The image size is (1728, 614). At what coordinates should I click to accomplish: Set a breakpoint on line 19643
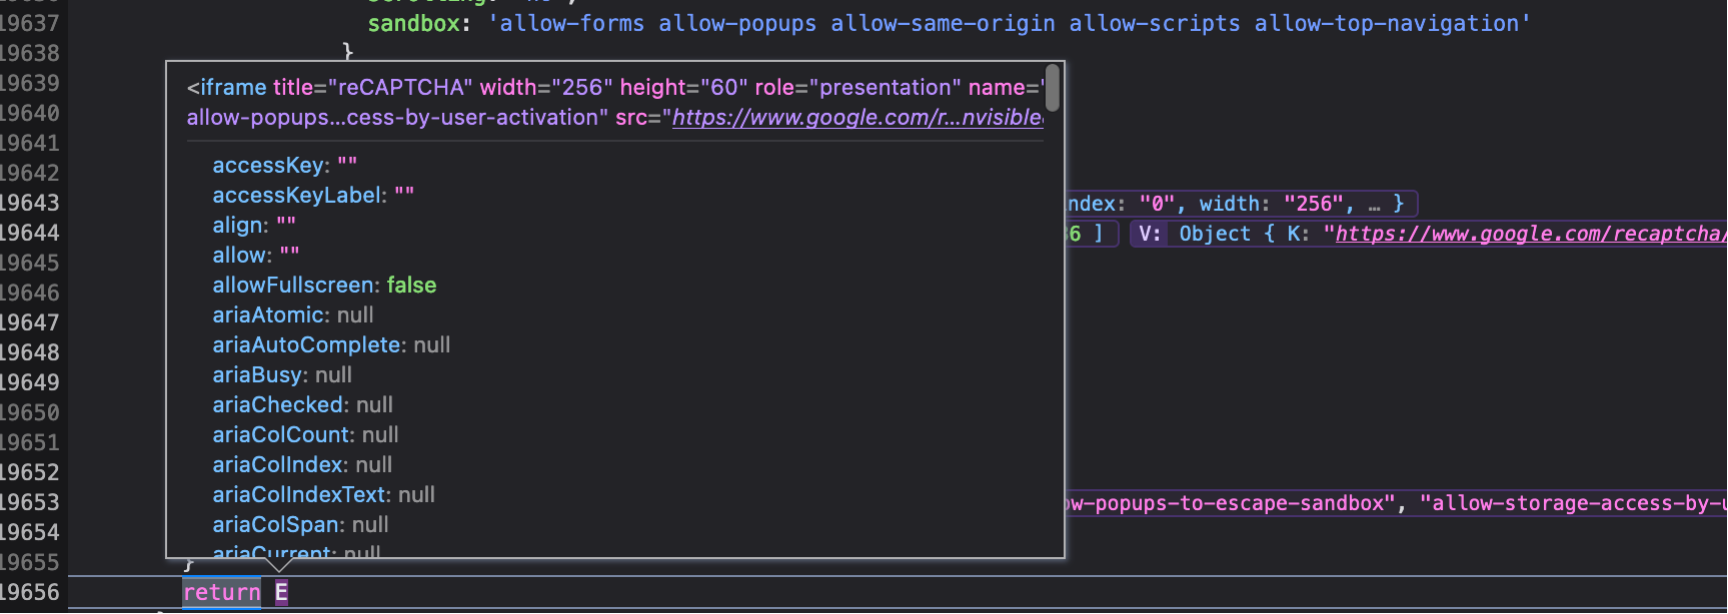click(x=30, y=203)
